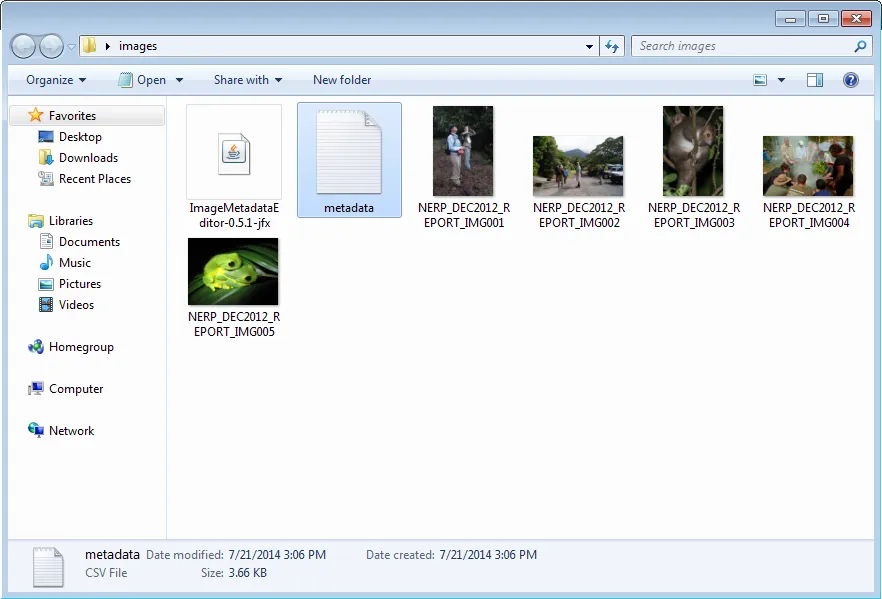Select Network in navigation pane

coord(71,431)
